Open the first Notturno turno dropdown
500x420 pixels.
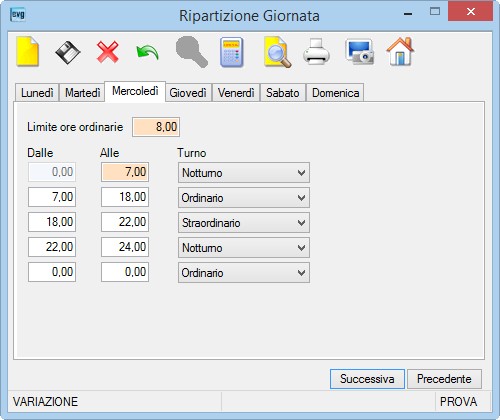point(244,173)
